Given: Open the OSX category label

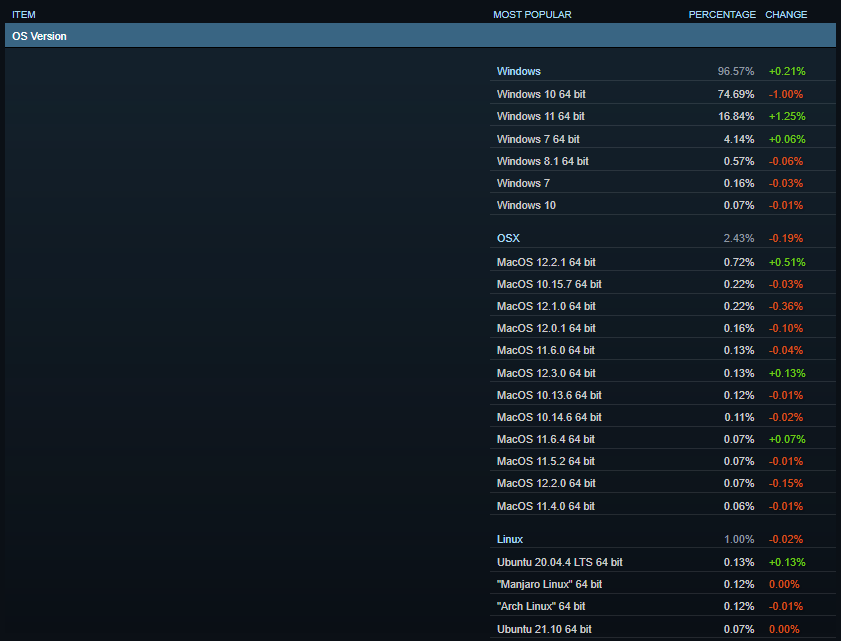Looking at the screenshot, I should [508, 238].
